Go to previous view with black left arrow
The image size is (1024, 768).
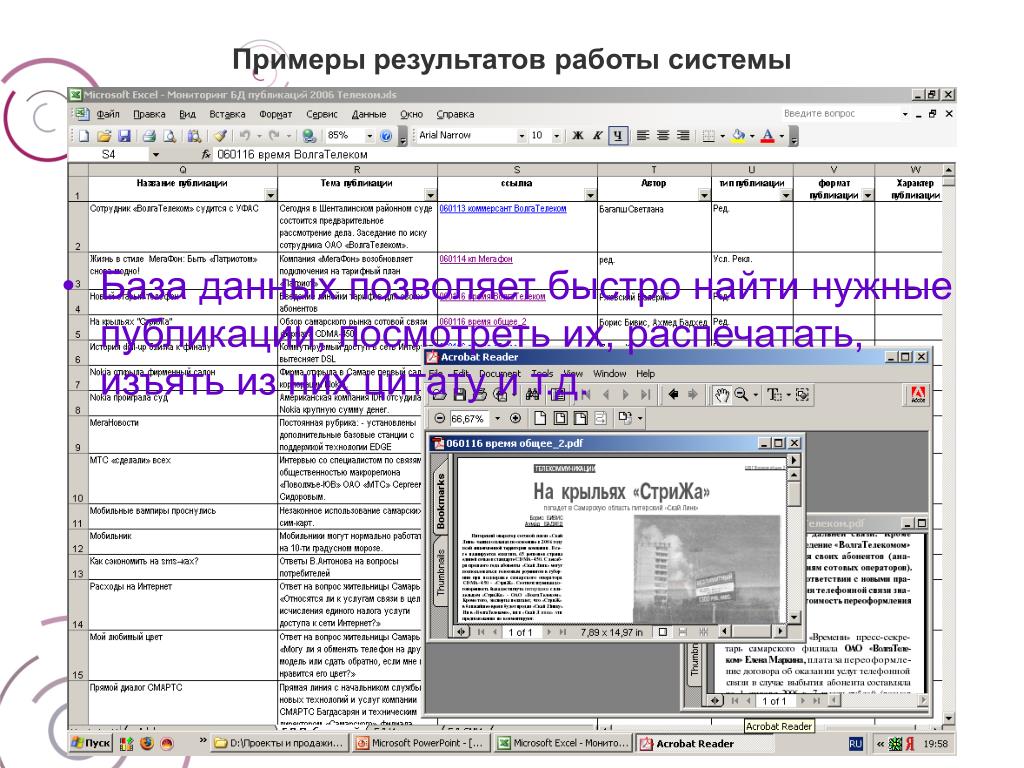673,394
